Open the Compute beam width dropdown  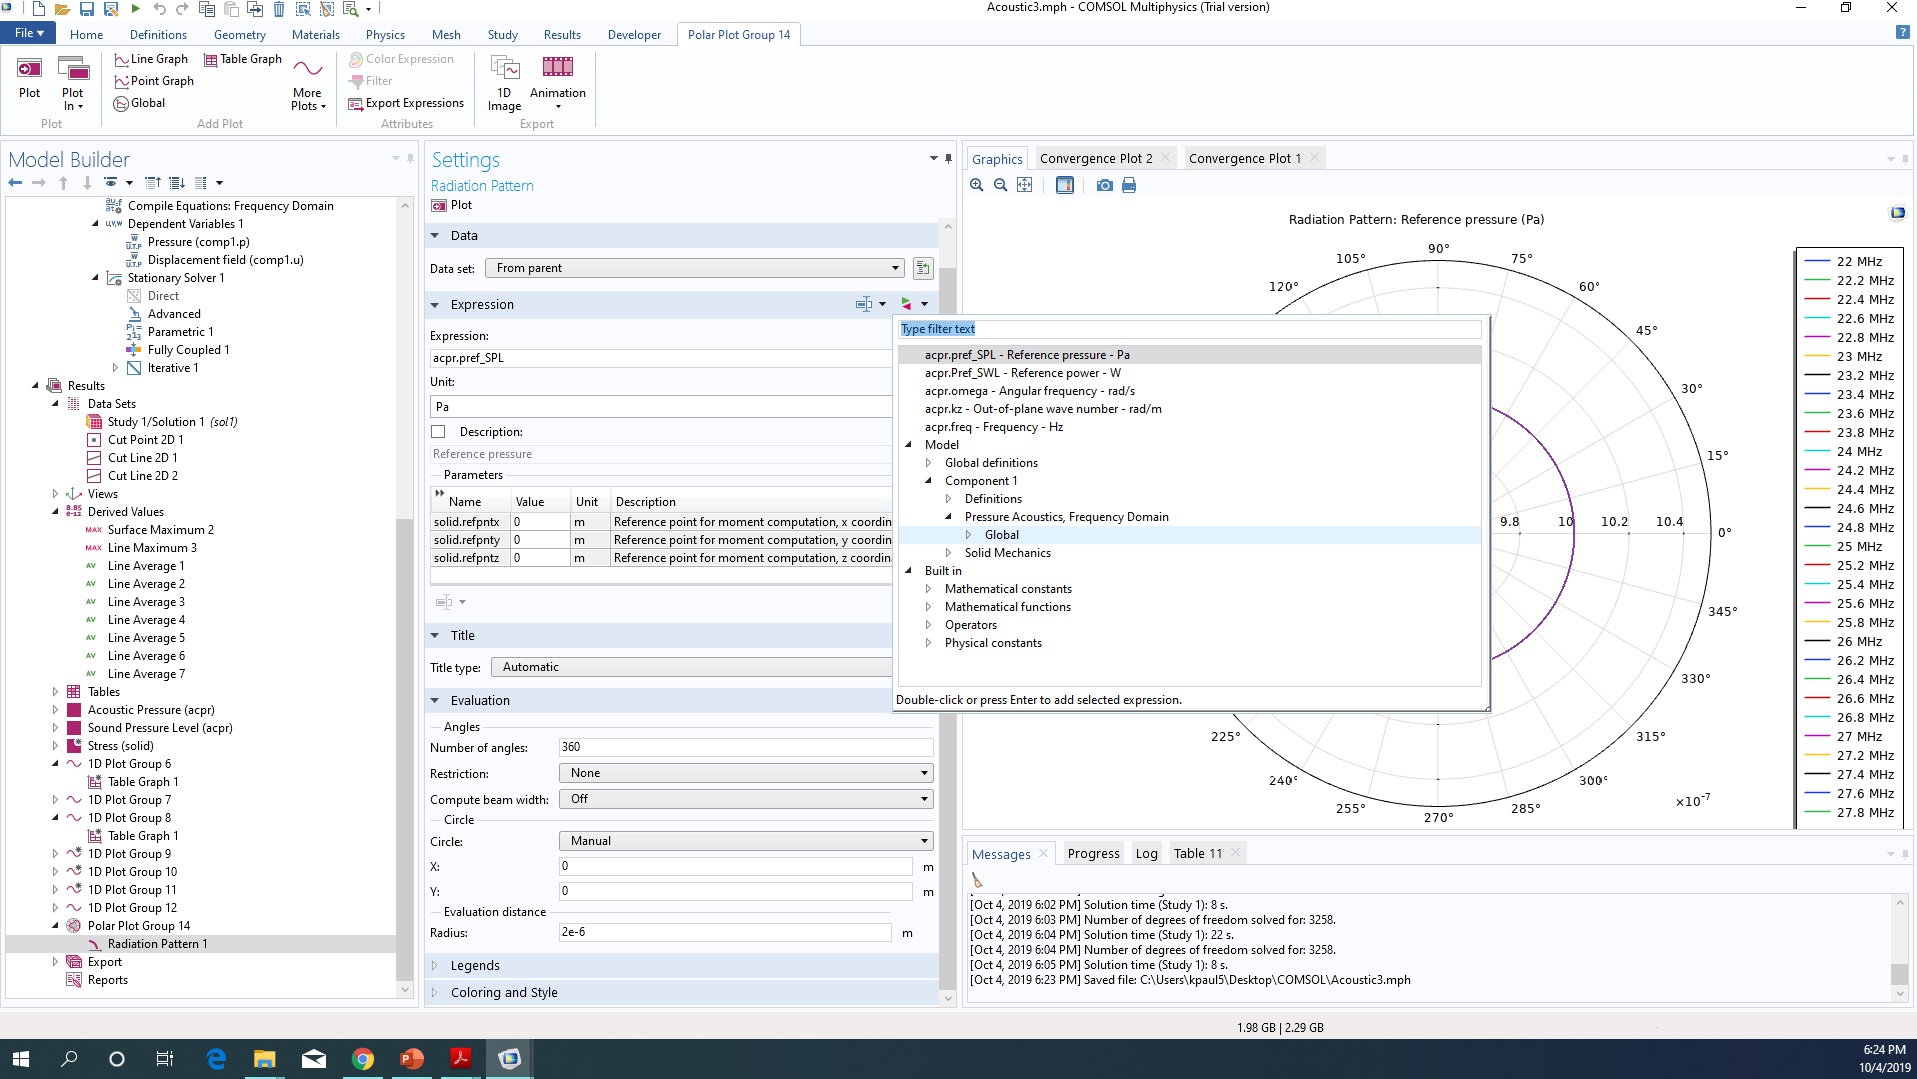pyautogui.click(x=746, y=799)
